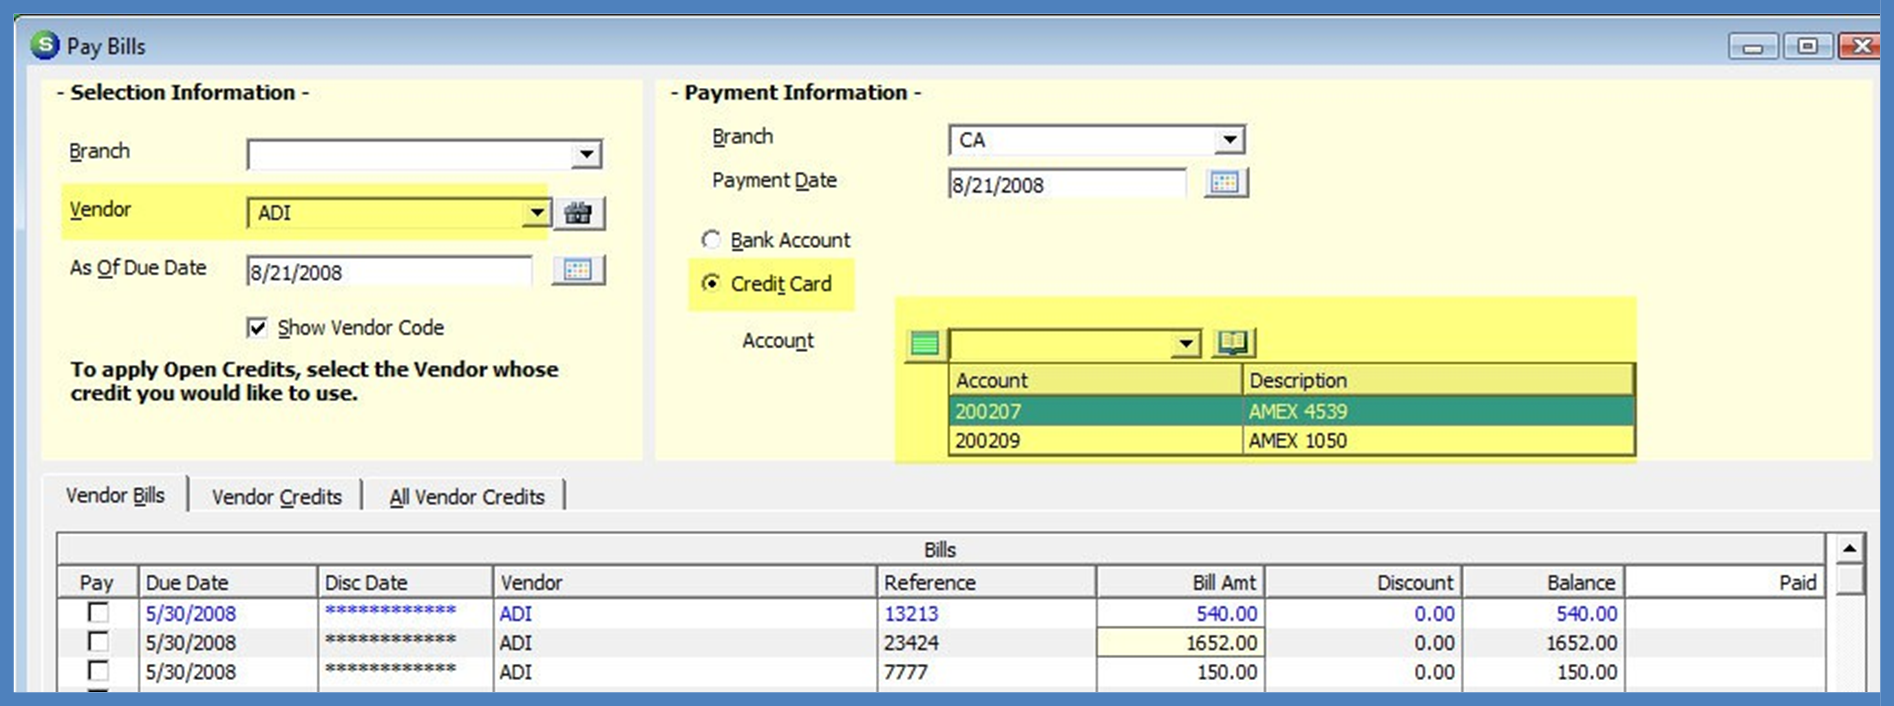
Task: Click the Vendor column header in Bills
Action: pos(685,582)
